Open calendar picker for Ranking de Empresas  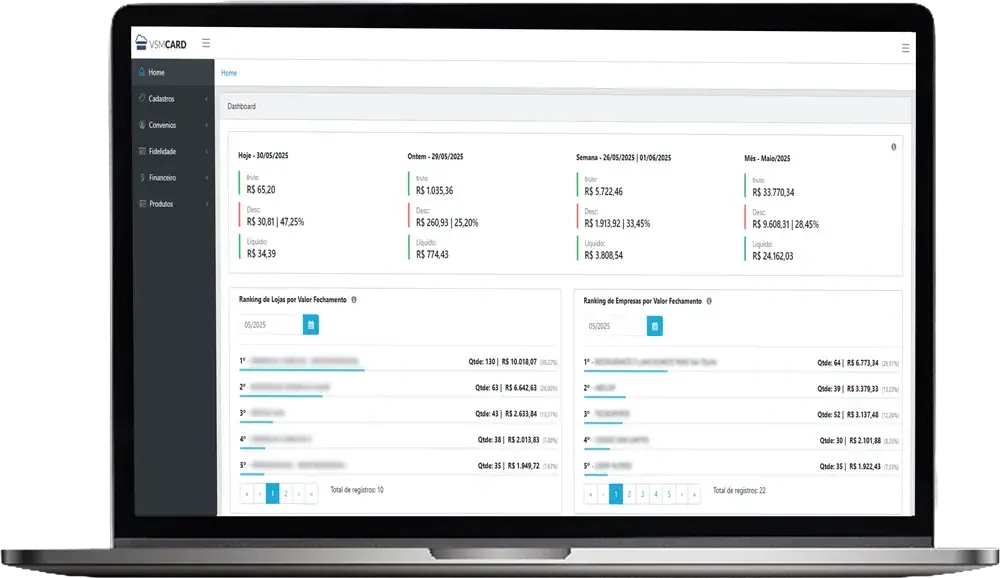(654, 326)
